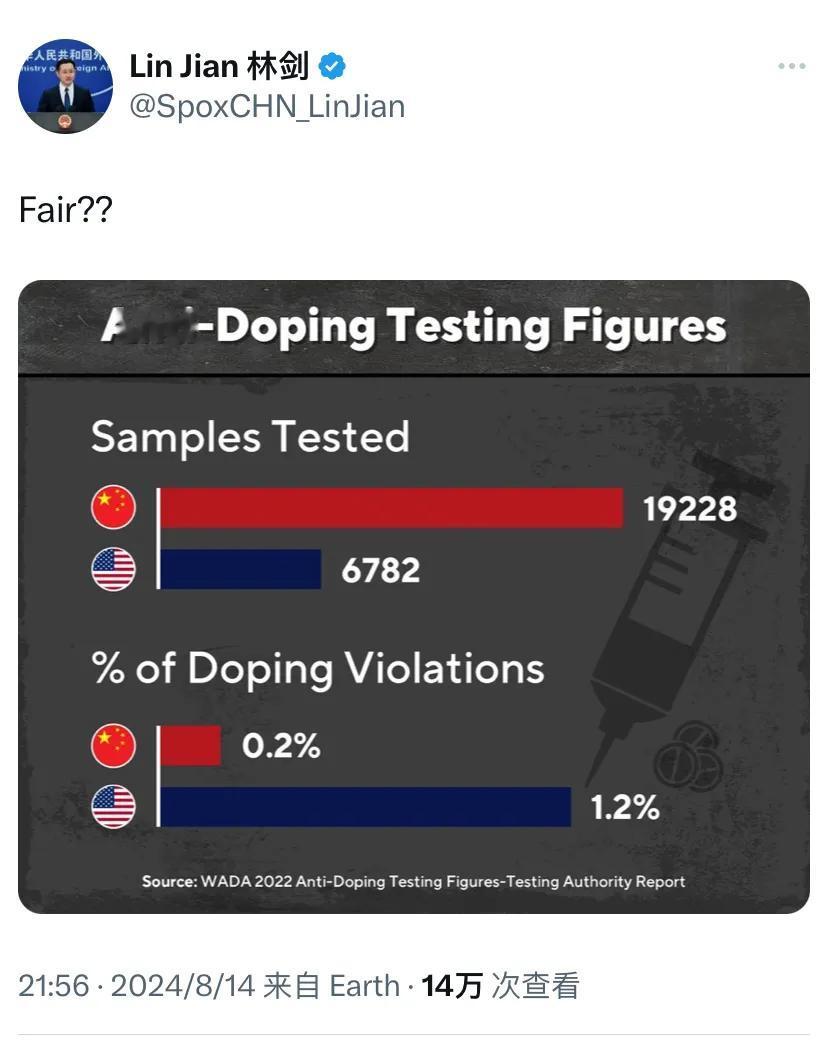Viewport: 828px width, 1042px height.
Task: View the 14万 次查看 view count
Action: (501, 986)
